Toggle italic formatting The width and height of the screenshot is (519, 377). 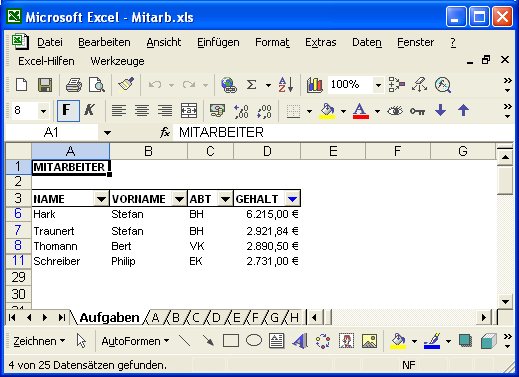pyautogui.click(x=89, y=110)
